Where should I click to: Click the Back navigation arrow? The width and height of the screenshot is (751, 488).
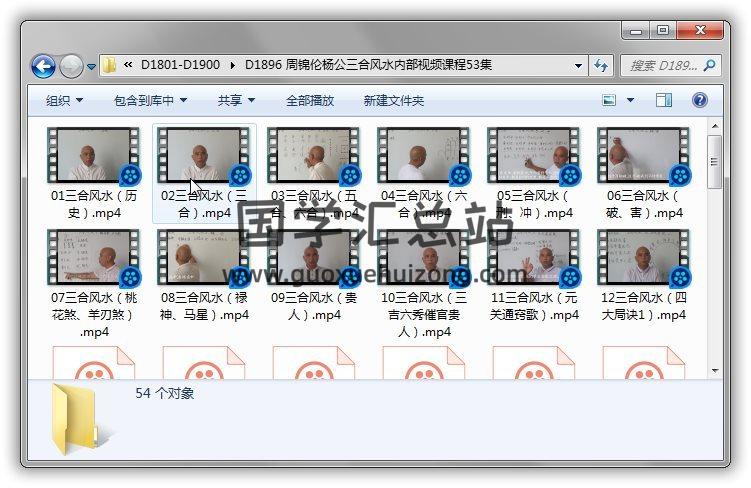coord(43,66)
